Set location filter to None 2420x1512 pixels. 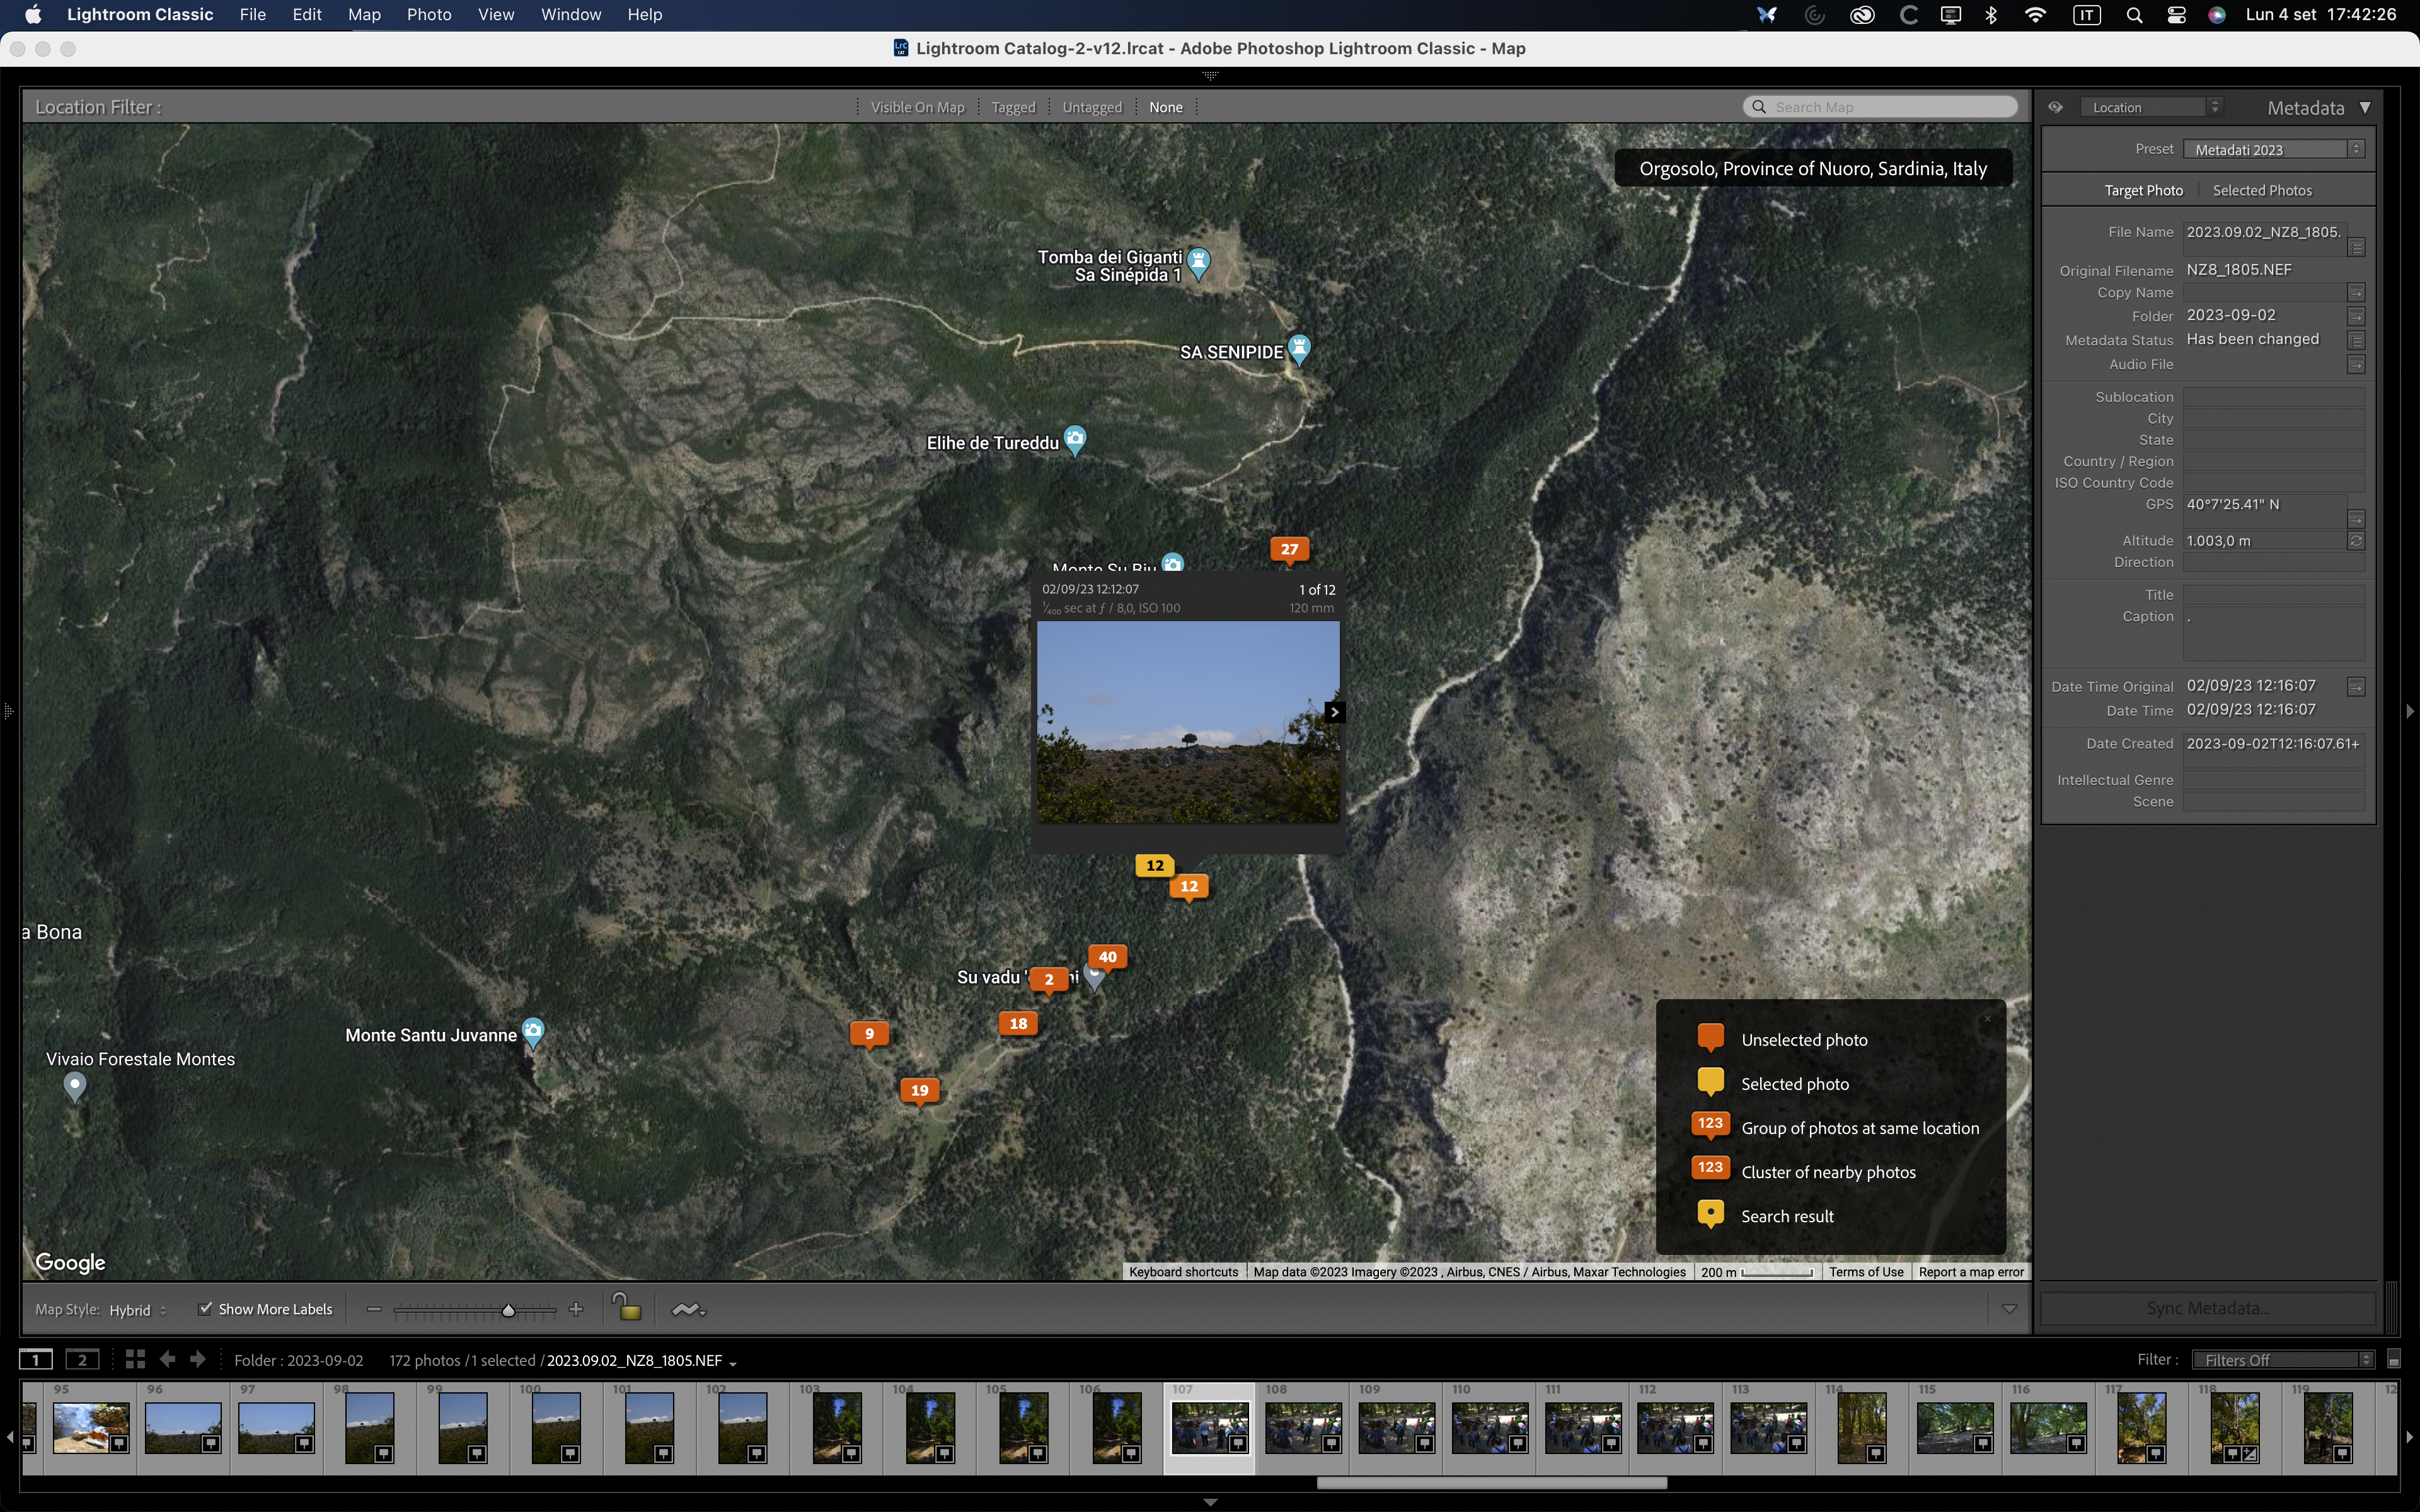tap(1165, 107)
